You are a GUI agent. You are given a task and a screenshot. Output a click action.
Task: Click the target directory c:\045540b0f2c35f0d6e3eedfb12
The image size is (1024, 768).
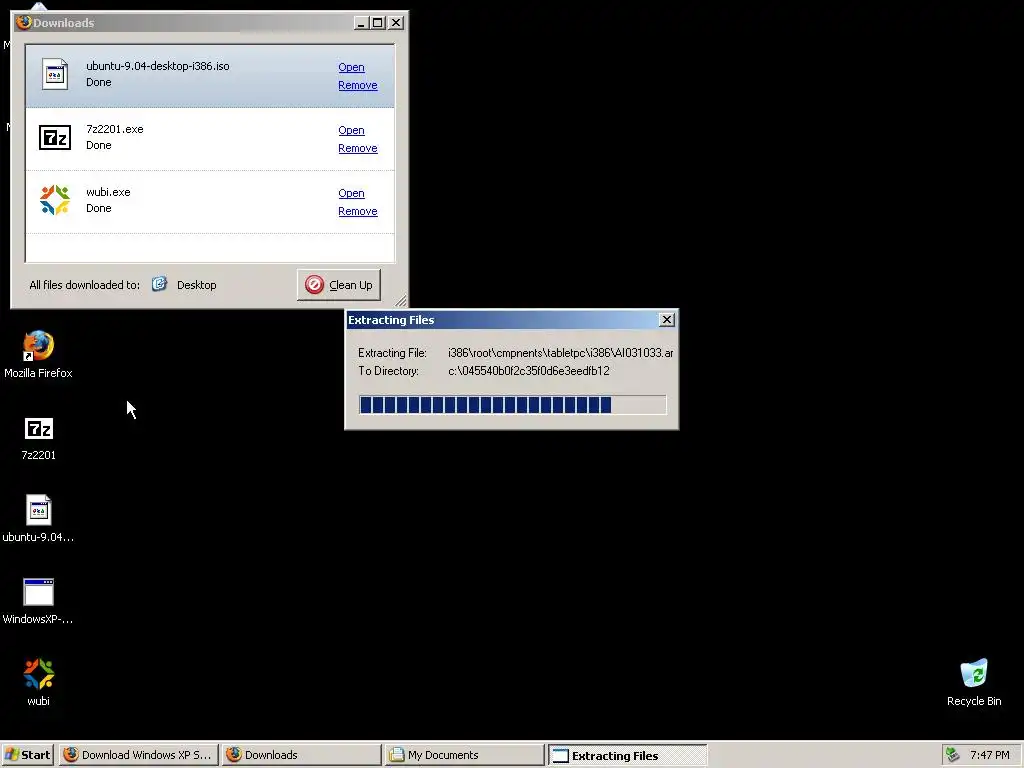529,371
